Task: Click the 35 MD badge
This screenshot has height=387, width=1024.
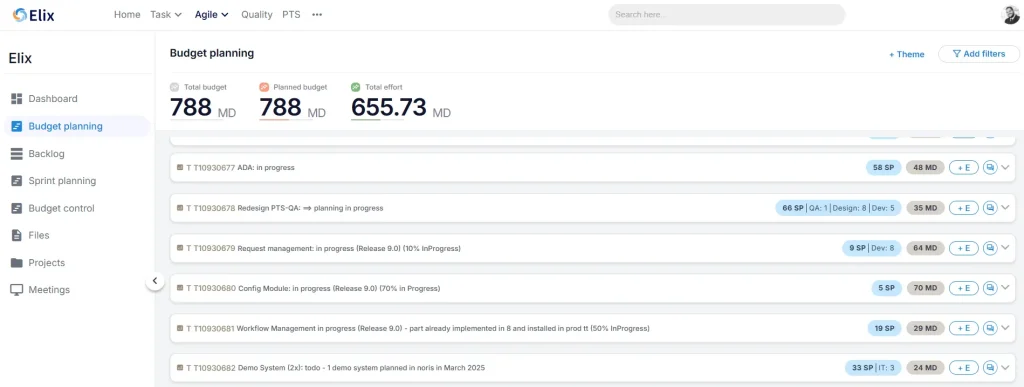Action: point(925,208)
